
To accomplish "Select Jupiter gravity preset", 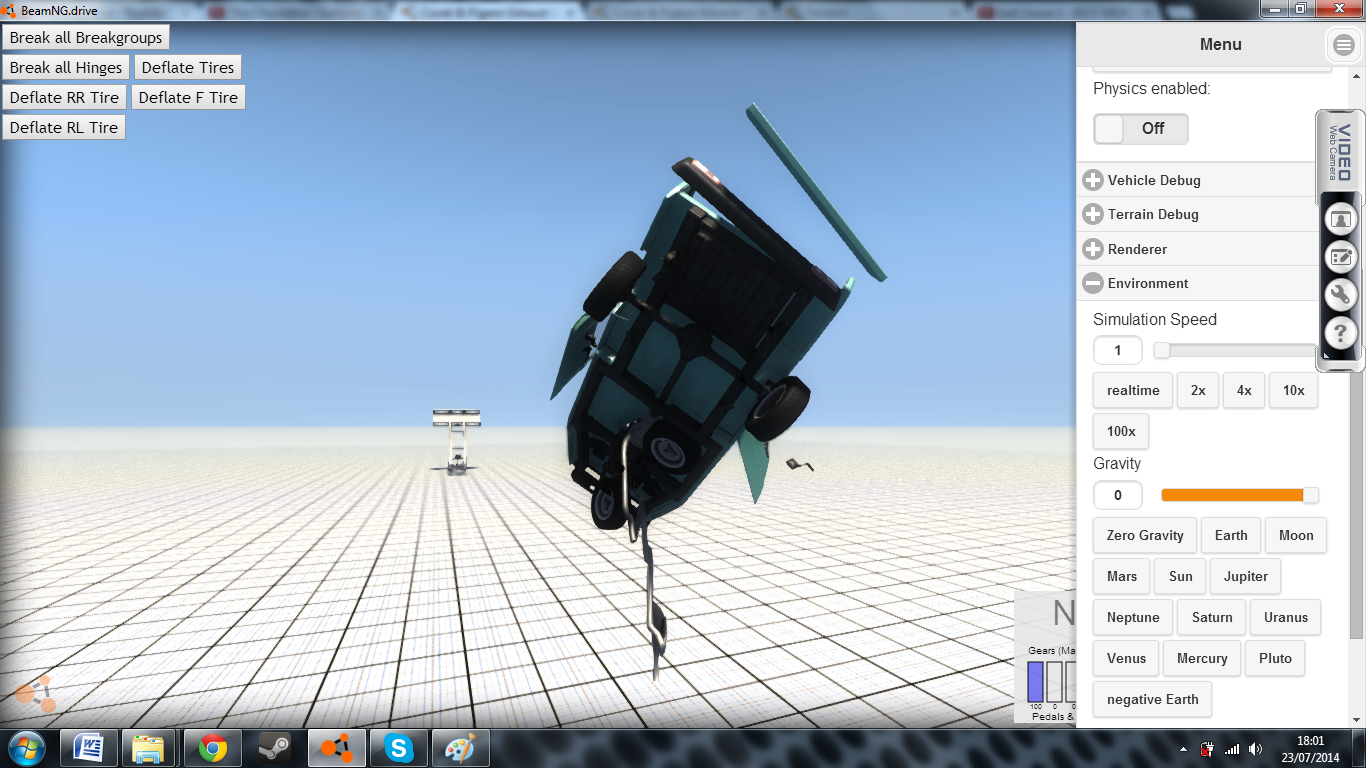I will click(1246, 576).
